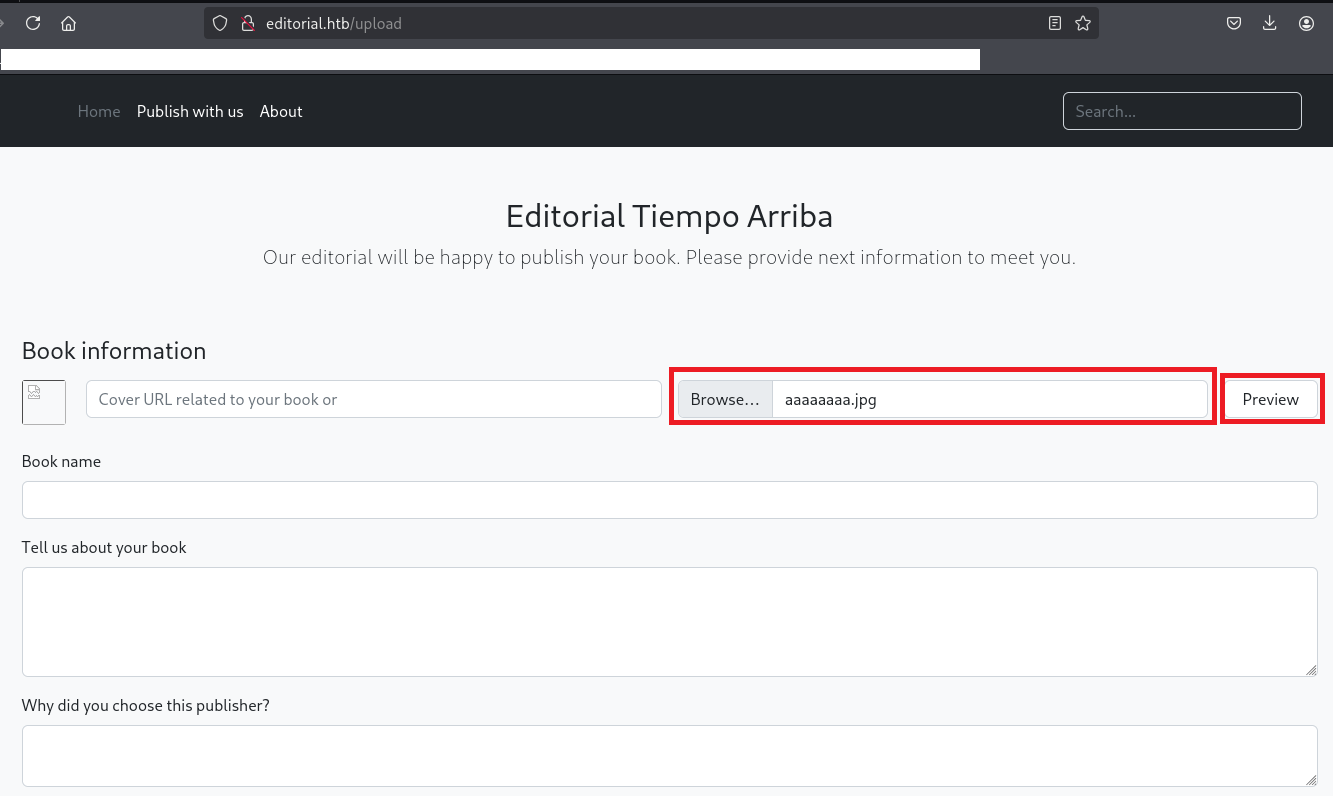Navigate to the Home nav link
The width and height of the screenshot is (1333, 796).
coord(99,111)
